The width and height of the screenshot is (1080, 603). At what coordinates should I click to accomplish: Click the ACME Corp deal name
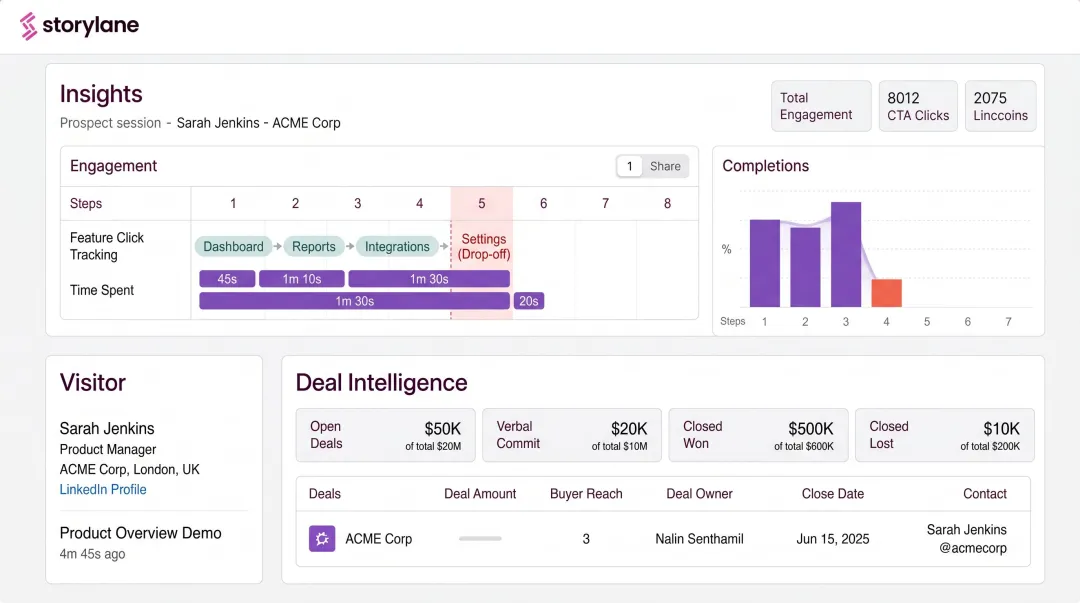point(378,539)
